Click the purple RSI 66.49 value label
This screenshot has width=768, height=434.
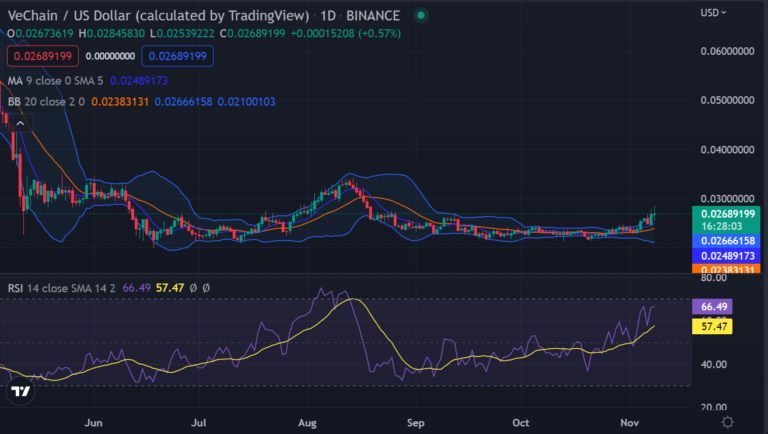[x=712, y=307]
